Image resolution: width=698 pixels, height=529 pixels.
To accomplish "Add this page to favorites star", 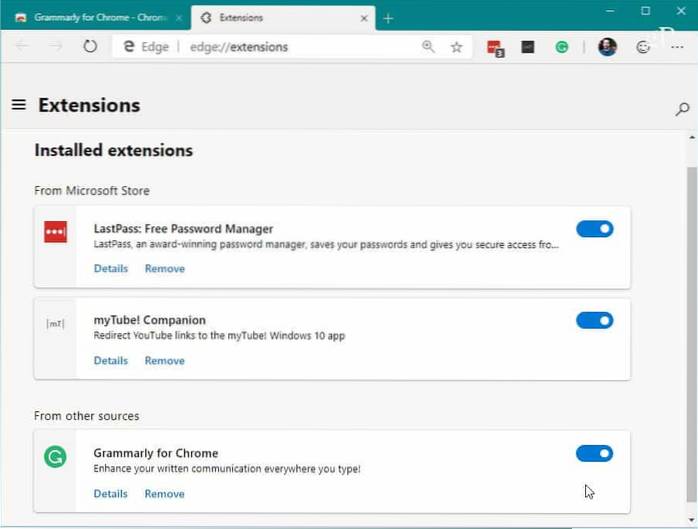I will [456, 47].
